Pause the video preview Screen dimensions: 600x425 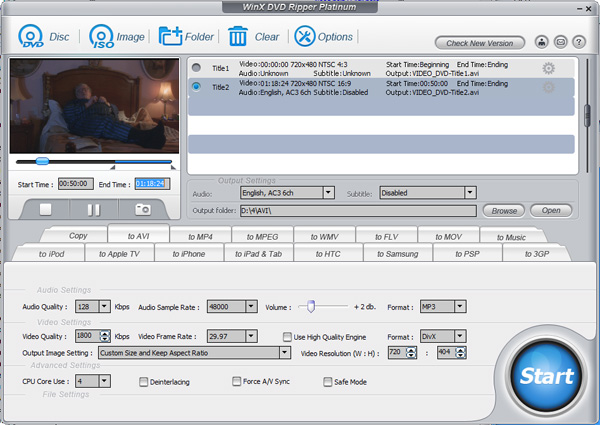pos(93,209)
